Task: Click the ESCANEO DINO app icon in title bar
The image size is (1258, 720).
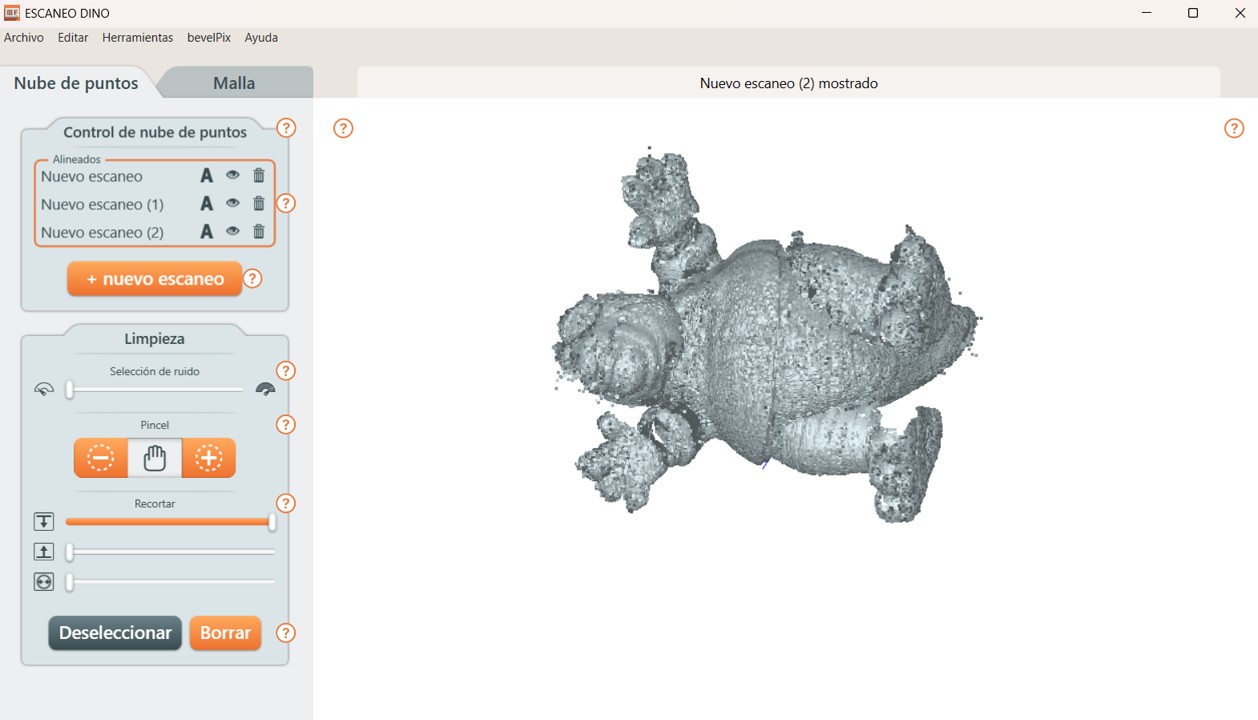Action: pos(12,13)
